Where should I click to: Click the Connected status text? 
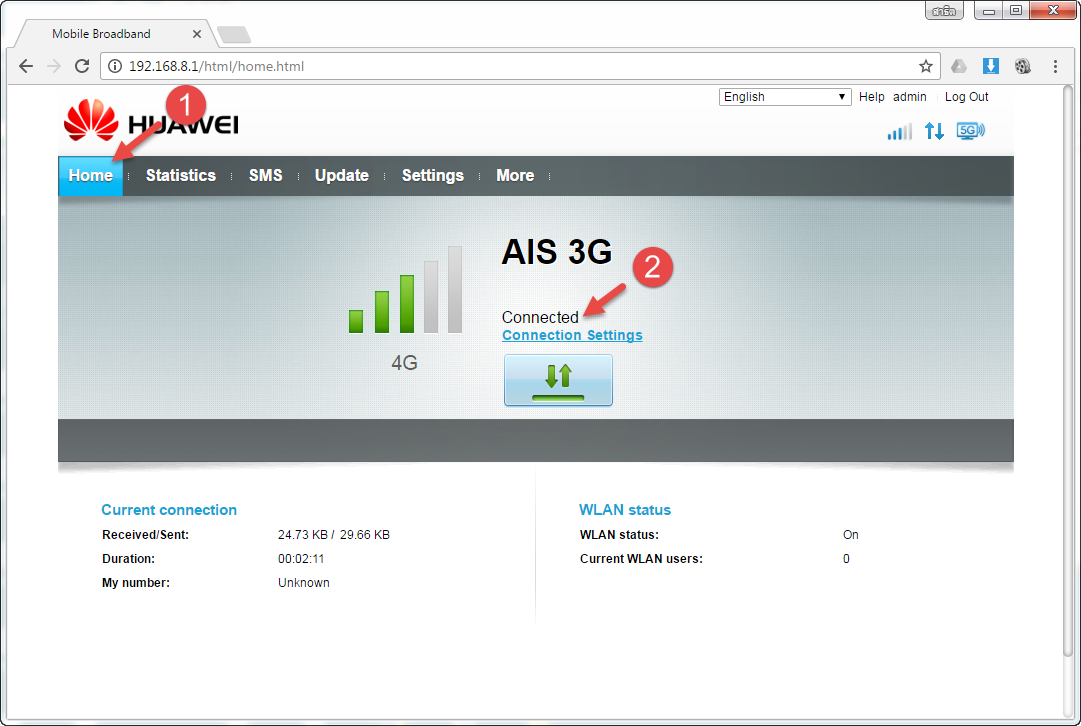click(540, 317)
